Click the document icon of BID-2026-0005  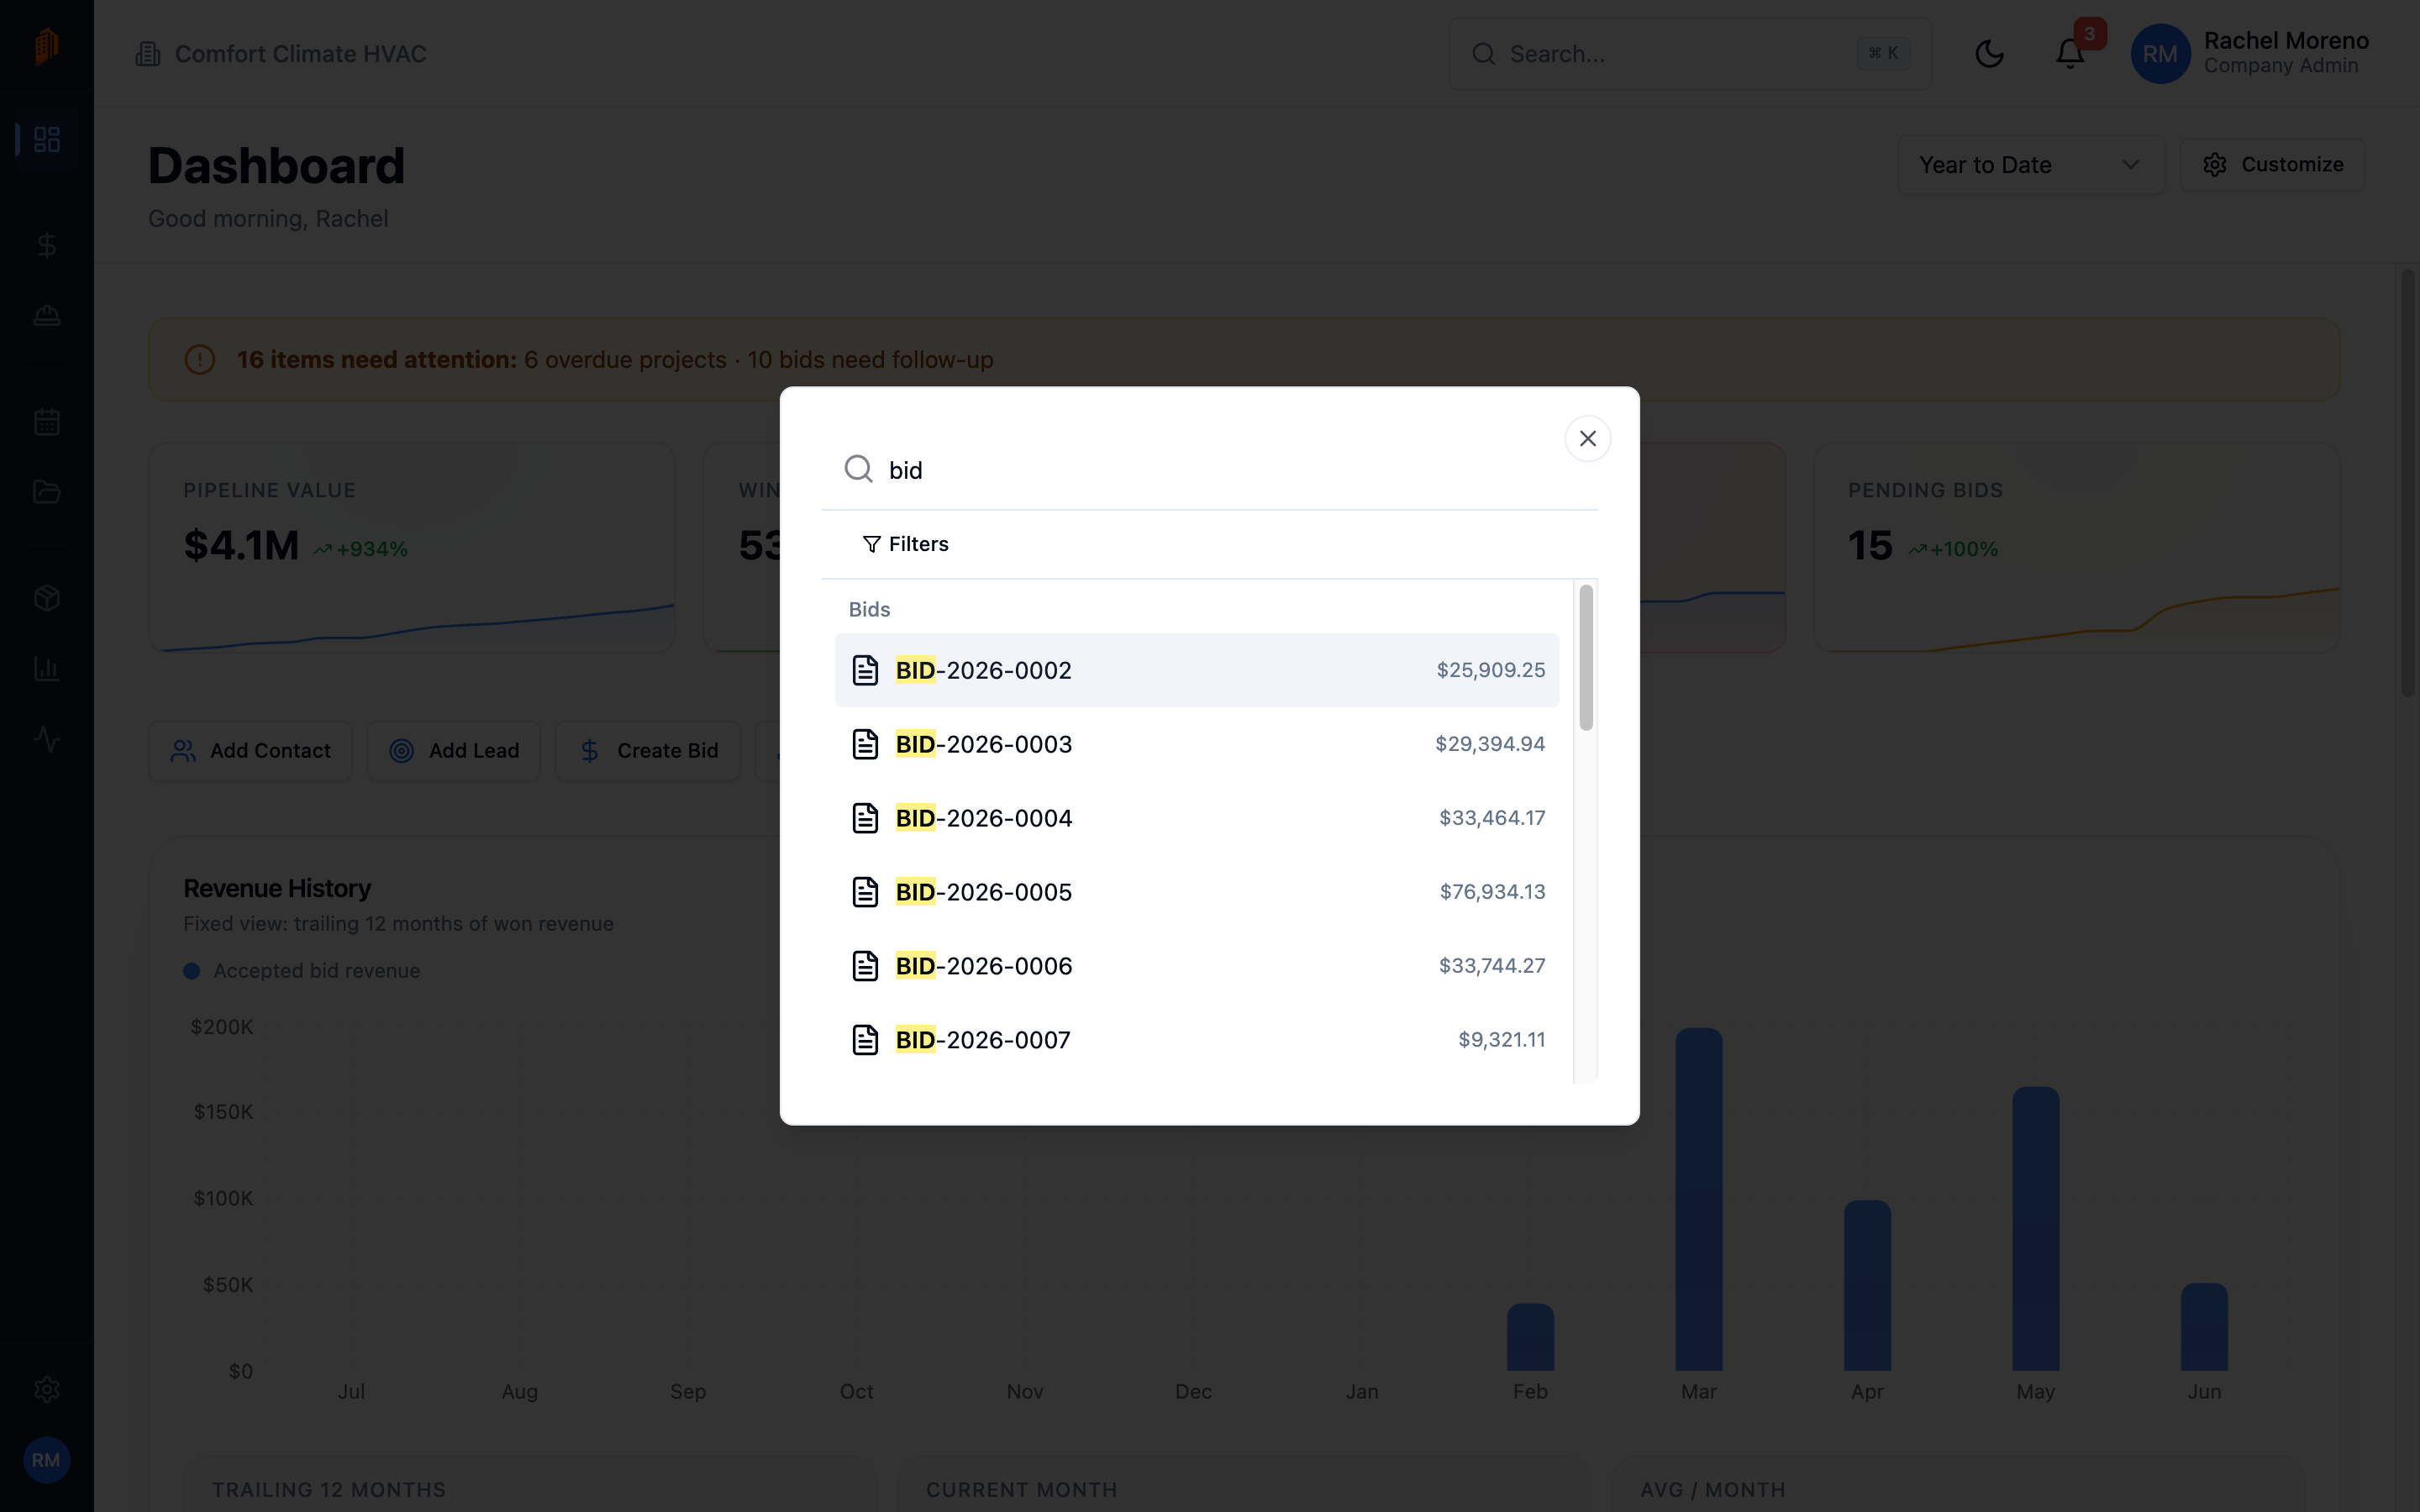pyautogui.click(x=865, y=892)
